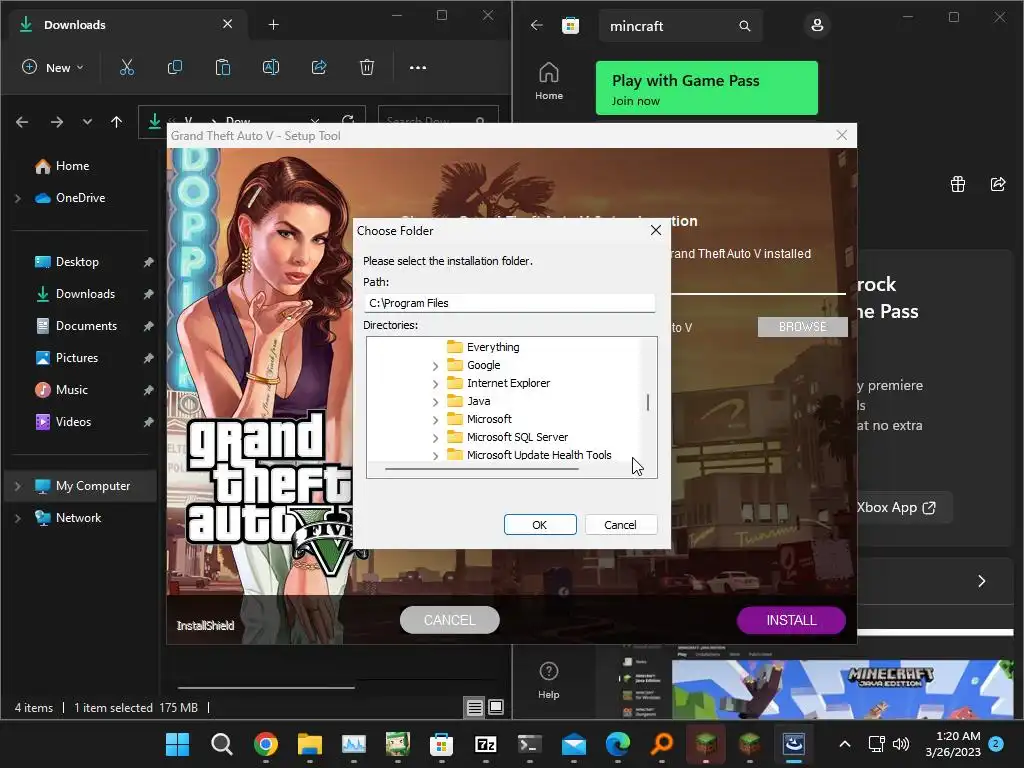Select the Downloads tab in File Explorer
Viewport: 1024px width, 768px height.
click(x=124, y=25)
